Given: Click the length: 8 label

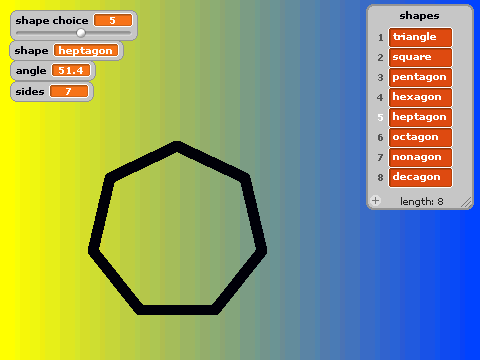Looking at the screenshot, I should (422, 201).
